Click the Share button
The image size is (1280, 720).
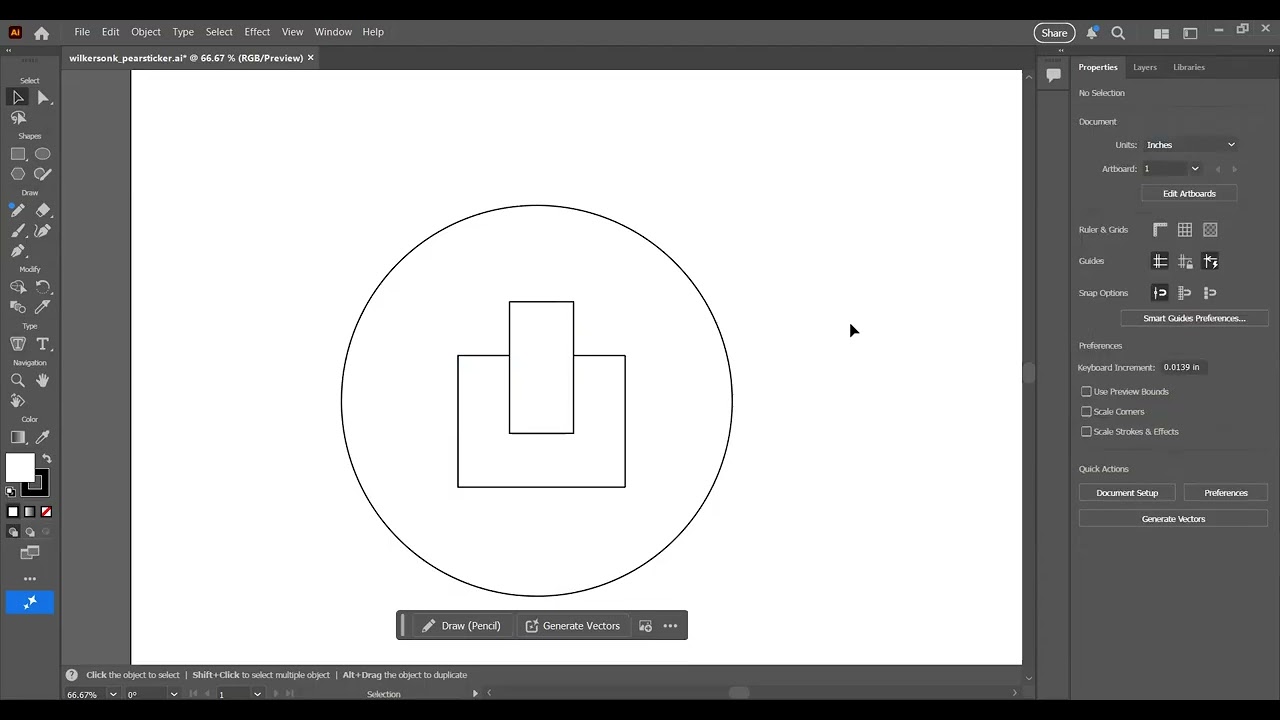(x=1054, y=33)
